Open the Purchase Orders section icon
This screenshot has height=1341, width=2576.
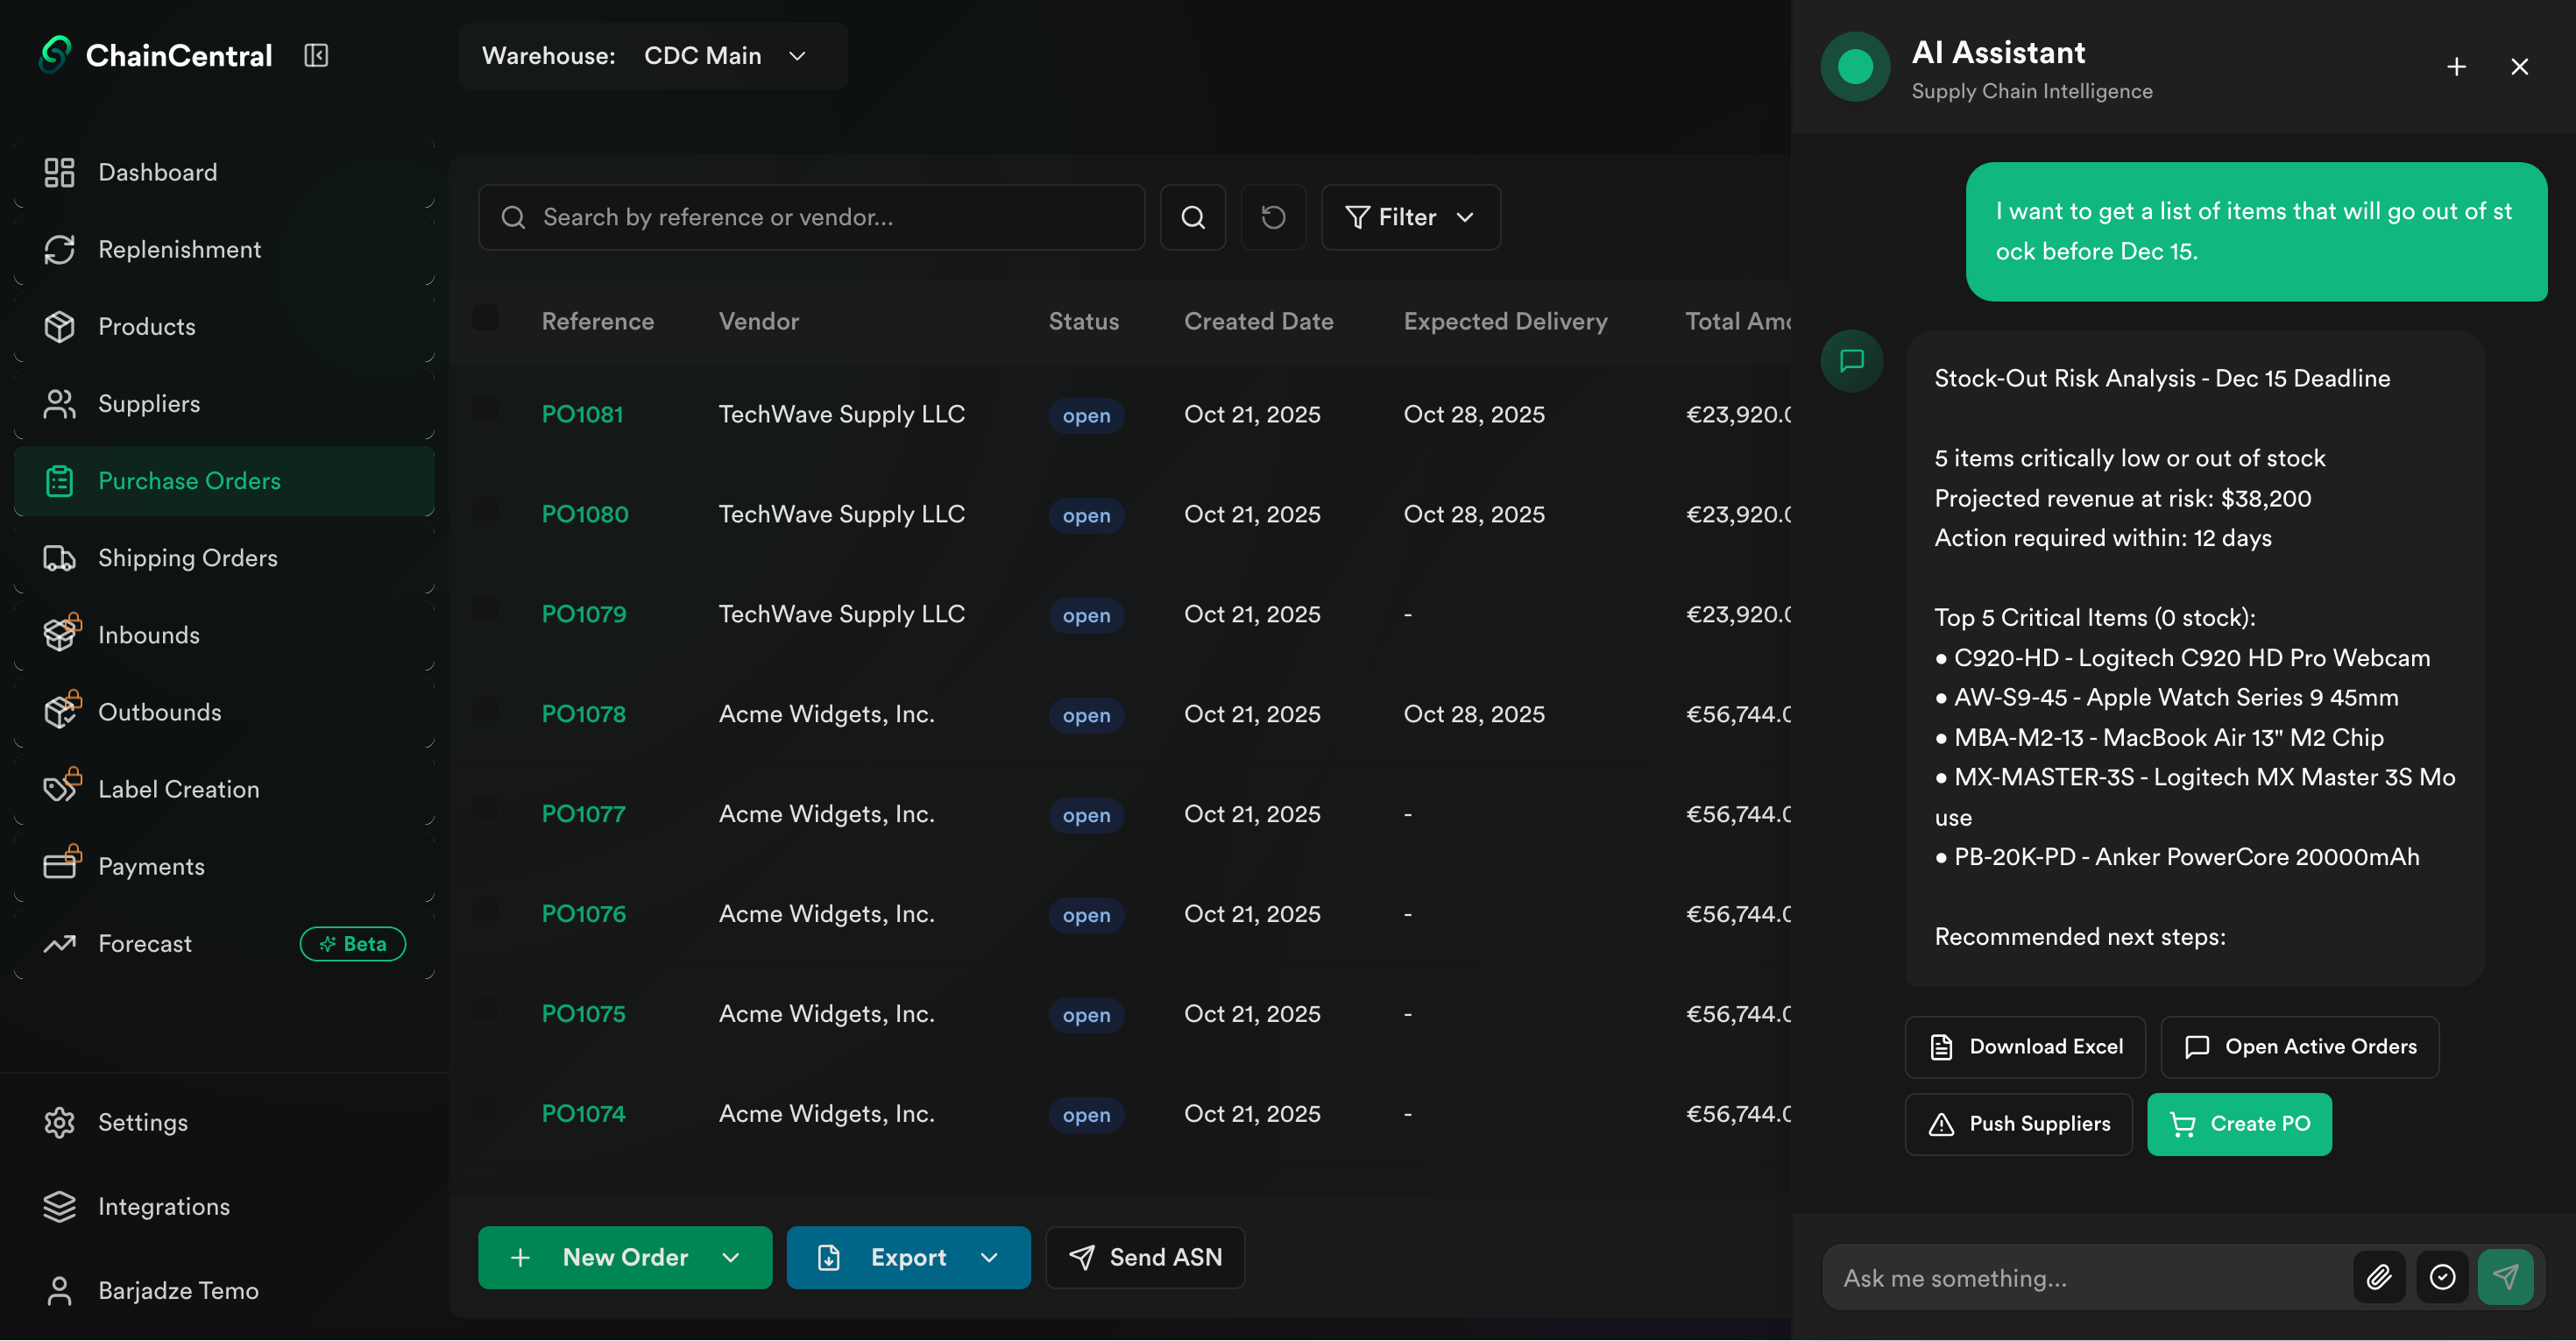coord(60,481)
